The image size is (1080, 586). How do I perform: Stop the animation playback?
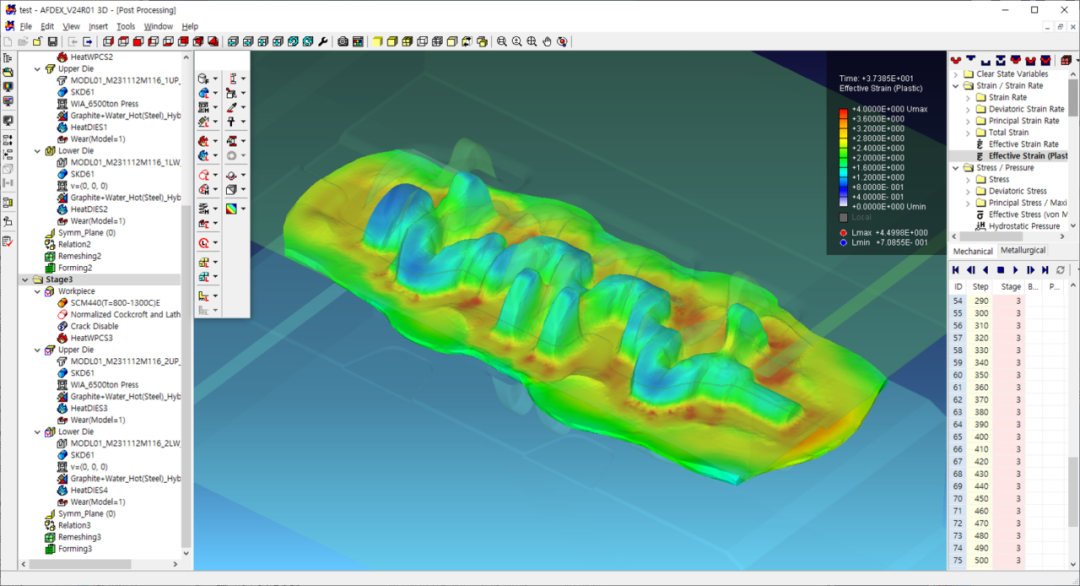[x=1001, y=271]
